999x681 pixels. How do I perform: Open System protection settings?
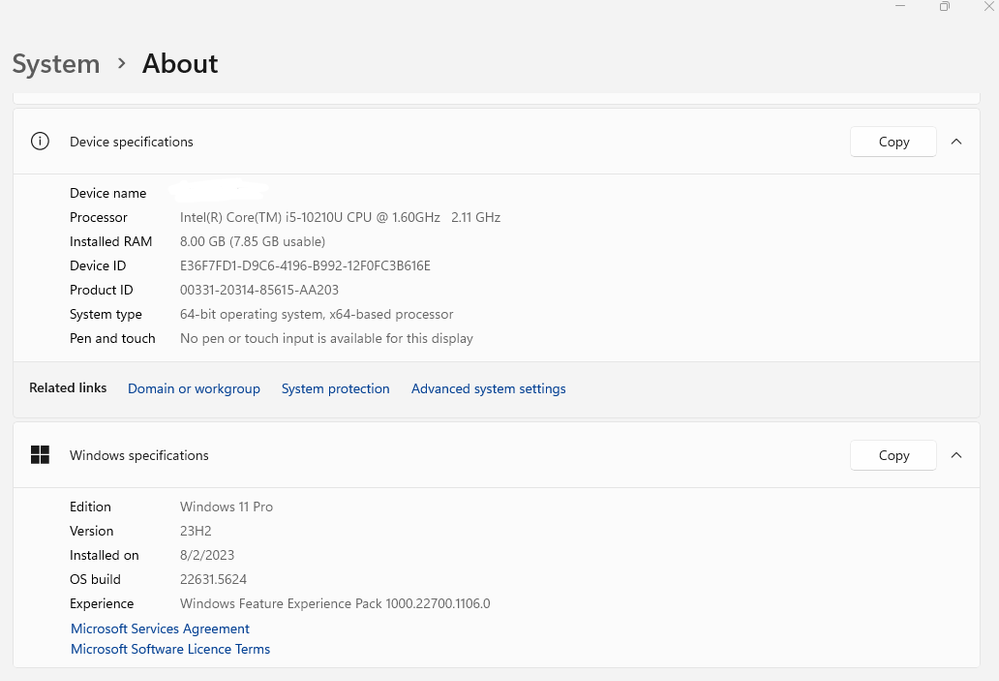pos(335,389)
